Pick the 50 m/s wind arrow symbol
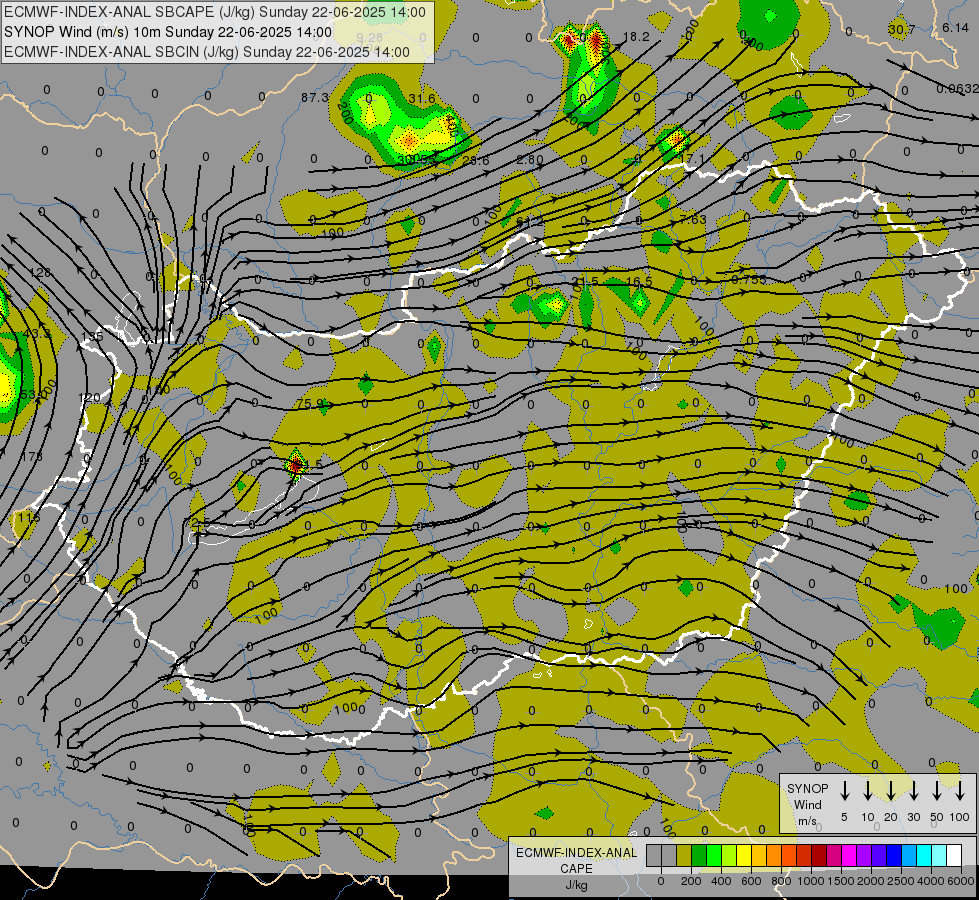979x900 pixels. coord(937,790)
